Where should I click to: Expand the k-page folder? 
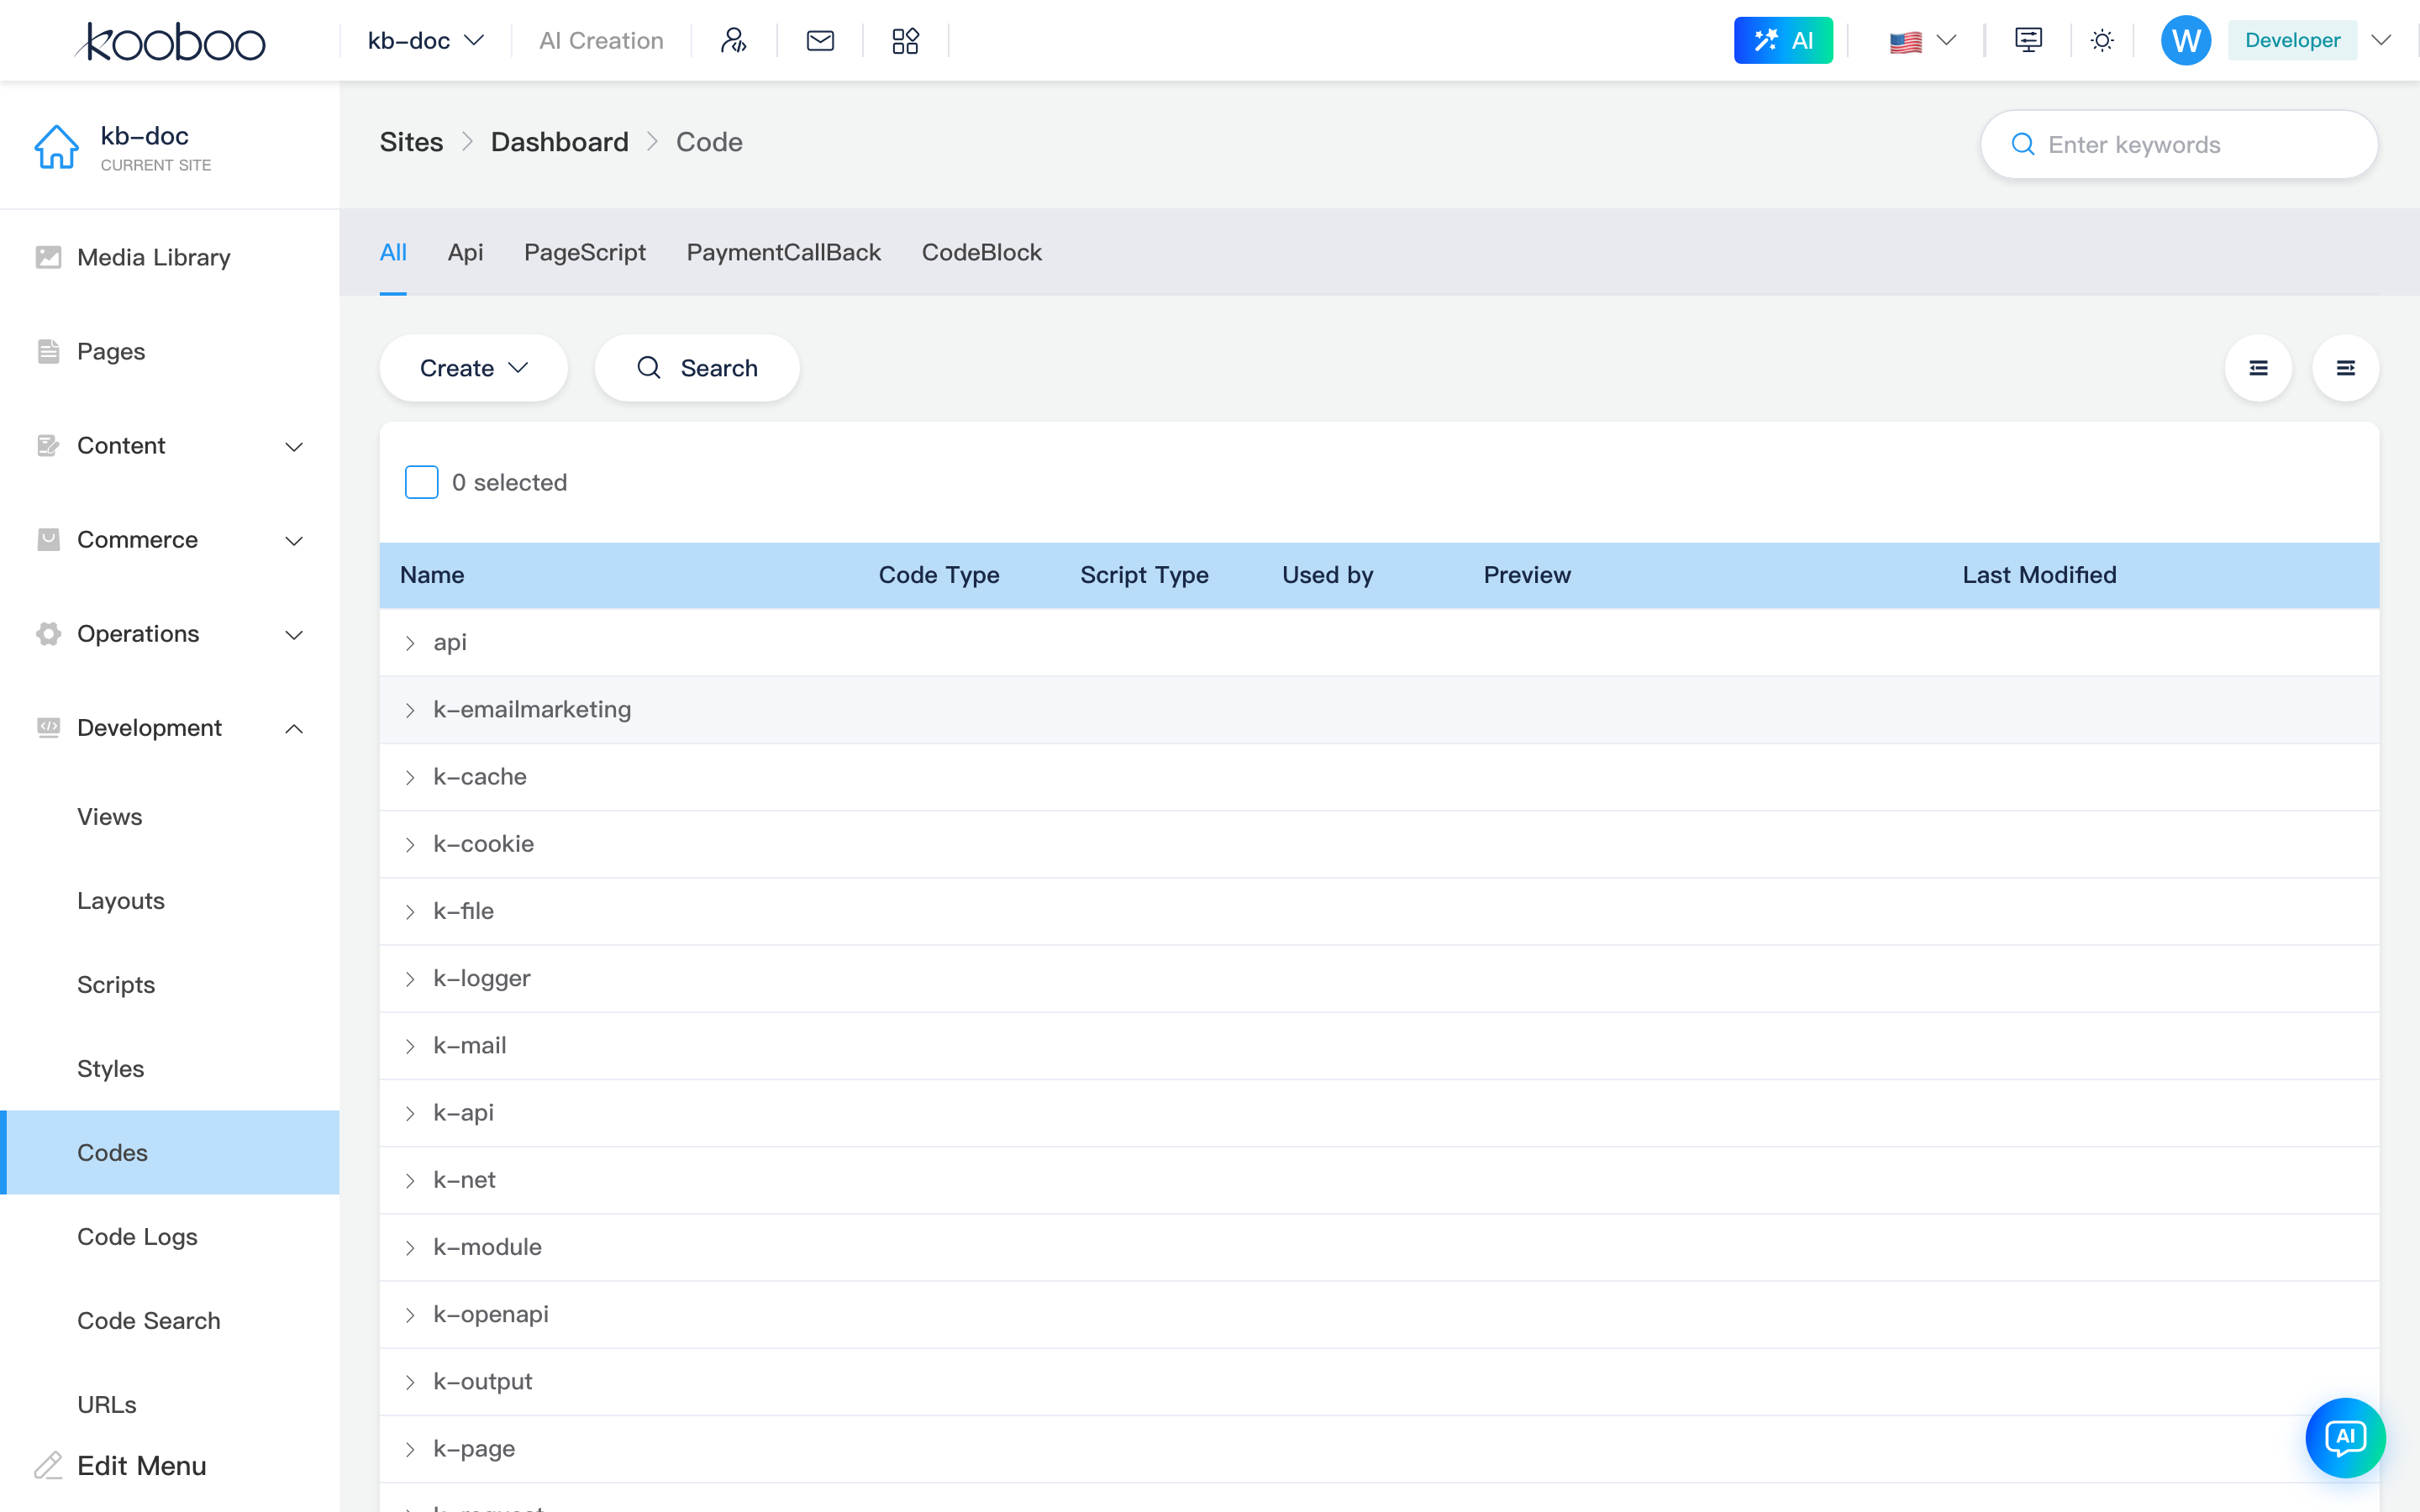pyautogui.click(x=410, y=1449)
